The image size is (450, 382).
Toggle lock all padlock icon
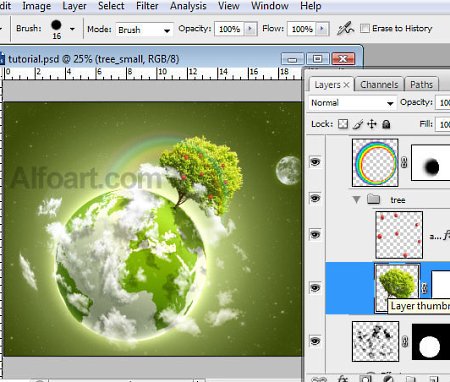[x=386, y=124]
